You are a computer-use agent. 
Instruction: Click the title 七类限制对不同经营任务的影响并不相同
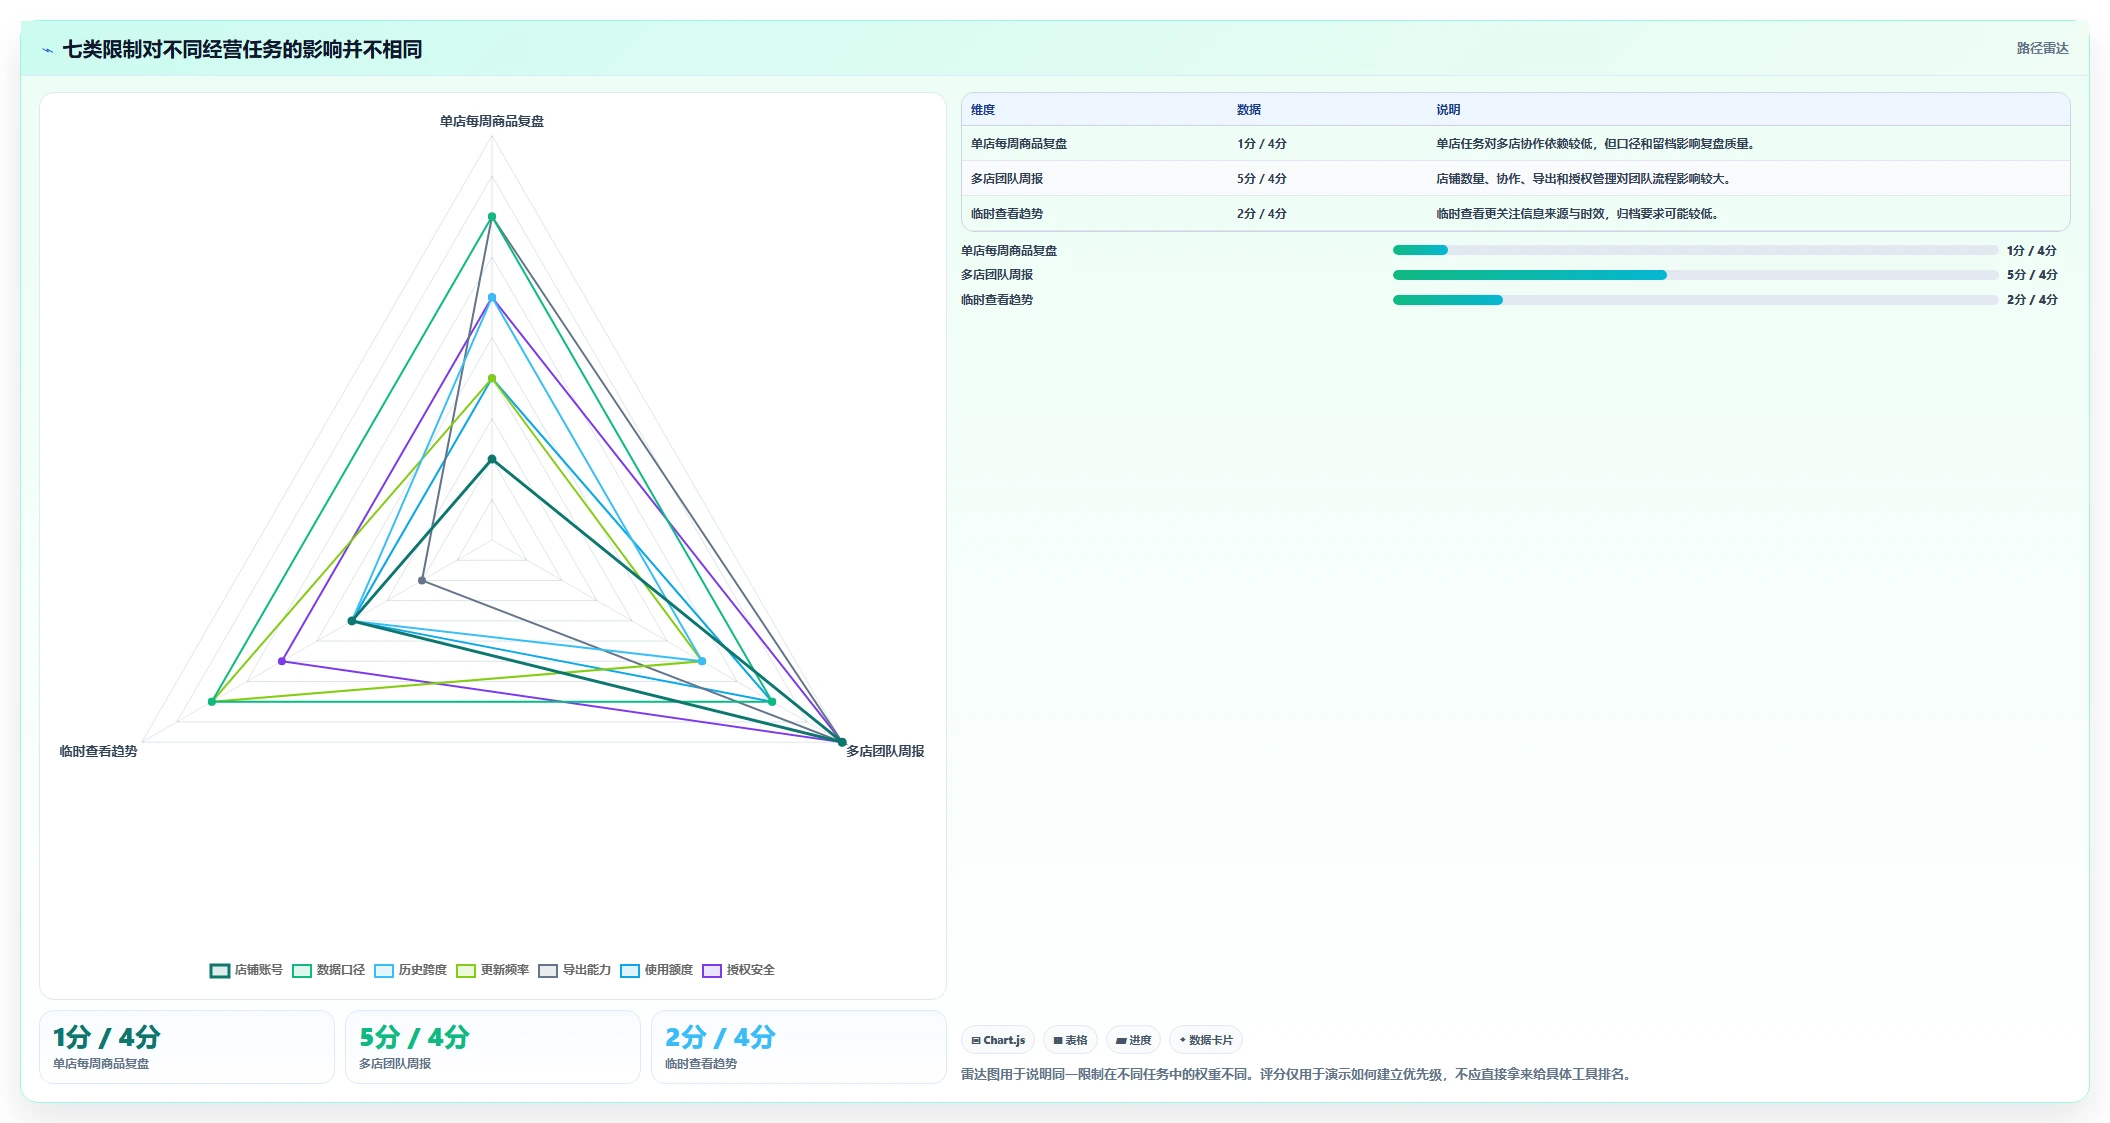[x=242, y=49]
